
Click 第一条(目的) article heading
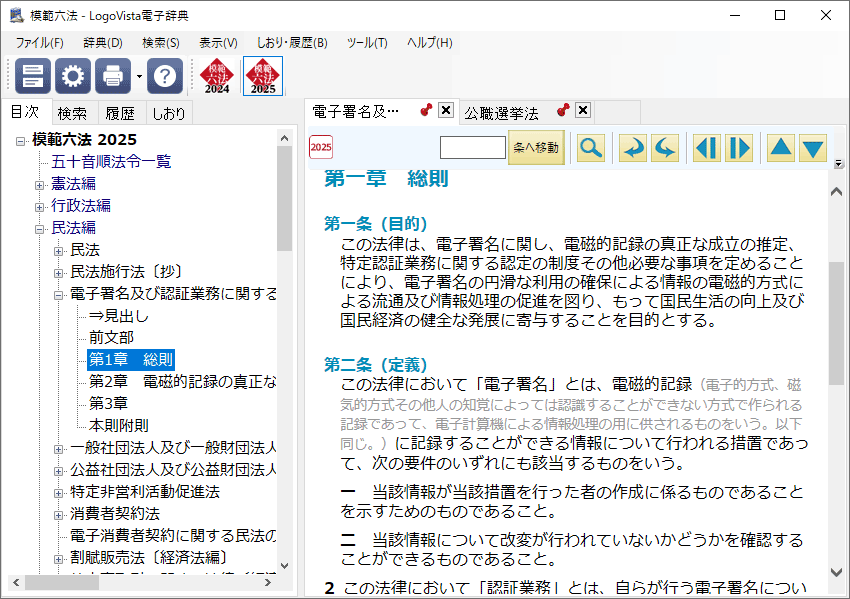(x=376, y=223)
